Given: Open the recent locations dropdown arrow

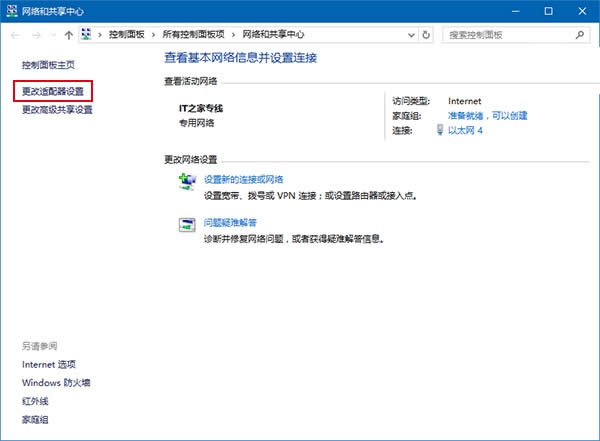Looking at the screenshot, I should (54, 35).
